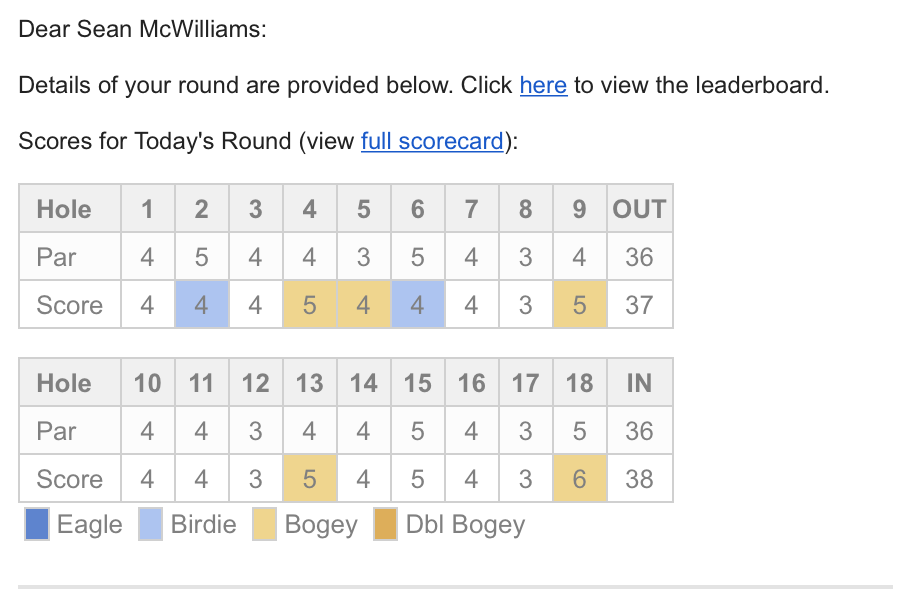Select the back nine total score 38
The width and height of the screenshot is (912, 594).
(x=639, y=479)
